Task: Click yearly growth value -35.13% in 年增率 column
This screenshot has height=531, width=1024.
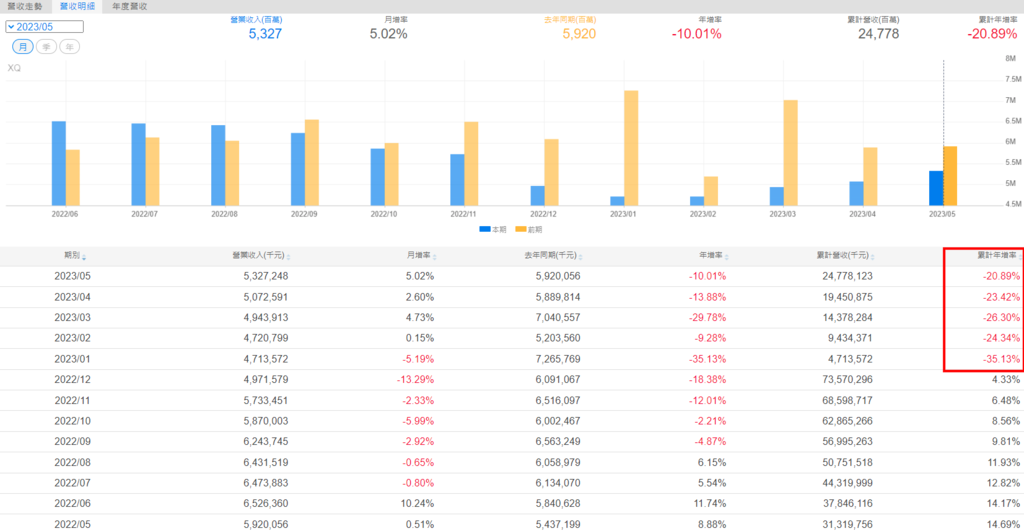Action: (707, 359)
